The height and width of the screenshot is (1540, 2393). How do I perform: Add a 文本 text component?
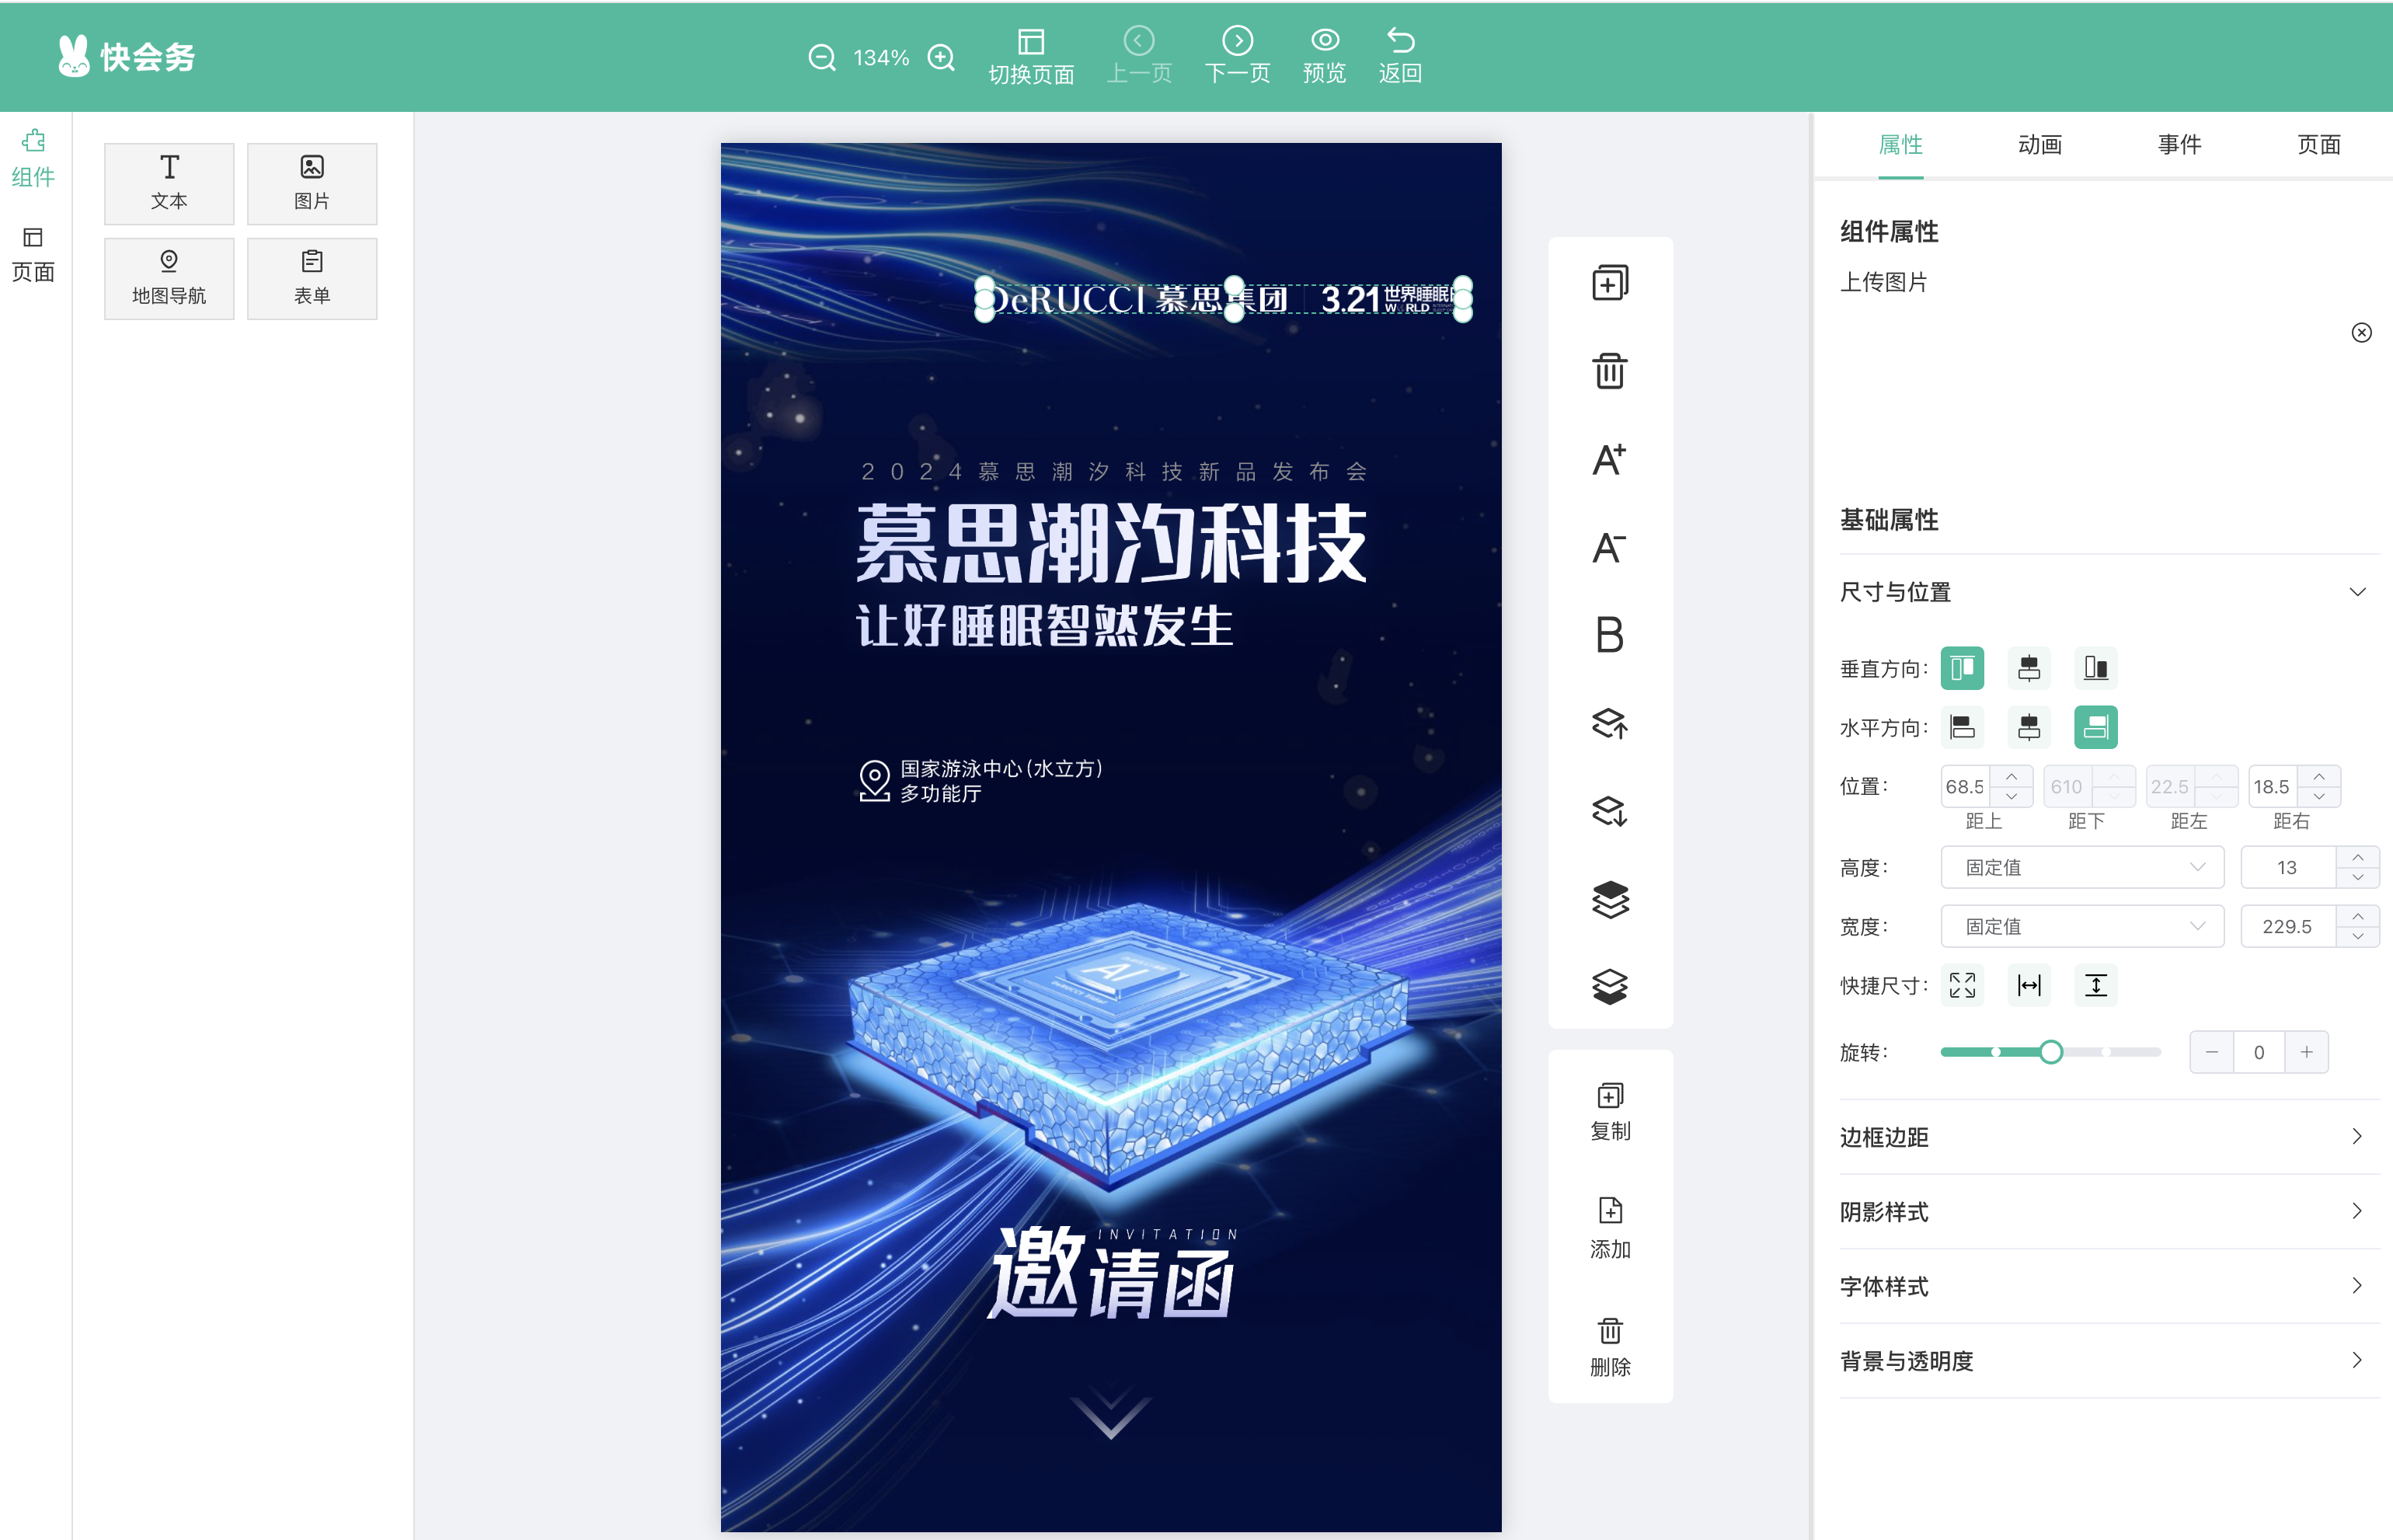click(x=169, y=183)
